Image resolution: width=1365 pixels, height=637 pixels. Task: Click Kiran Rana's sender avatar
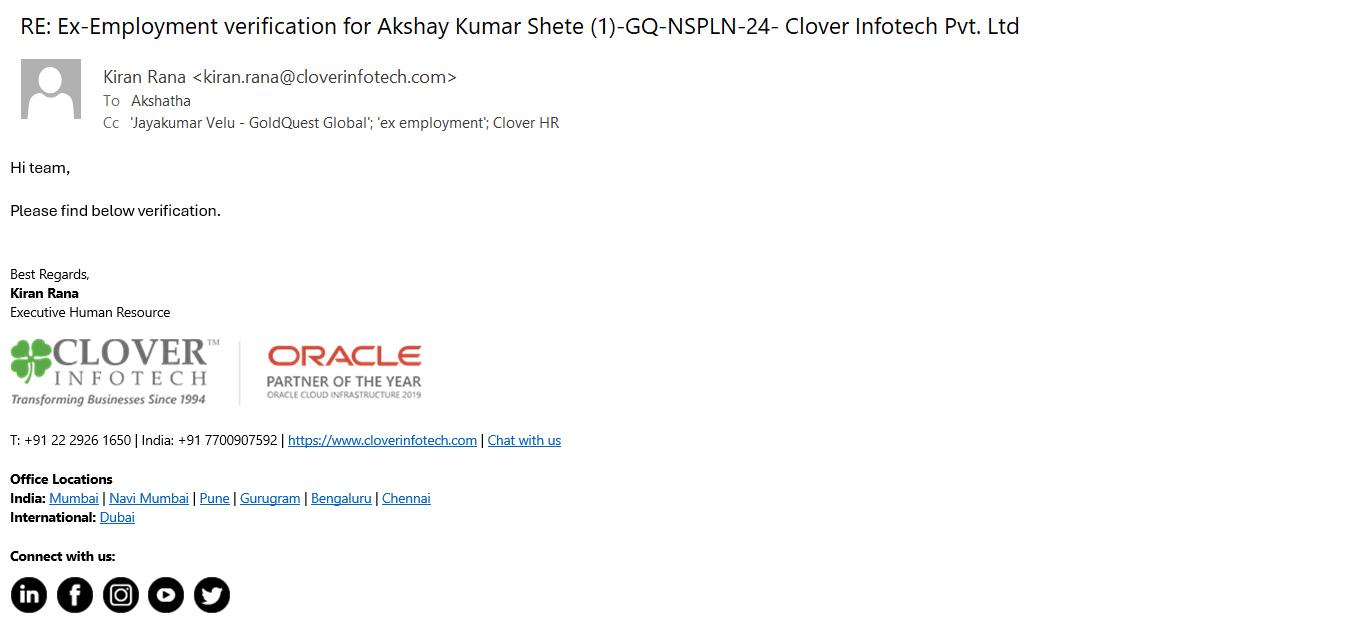[51, 89]
